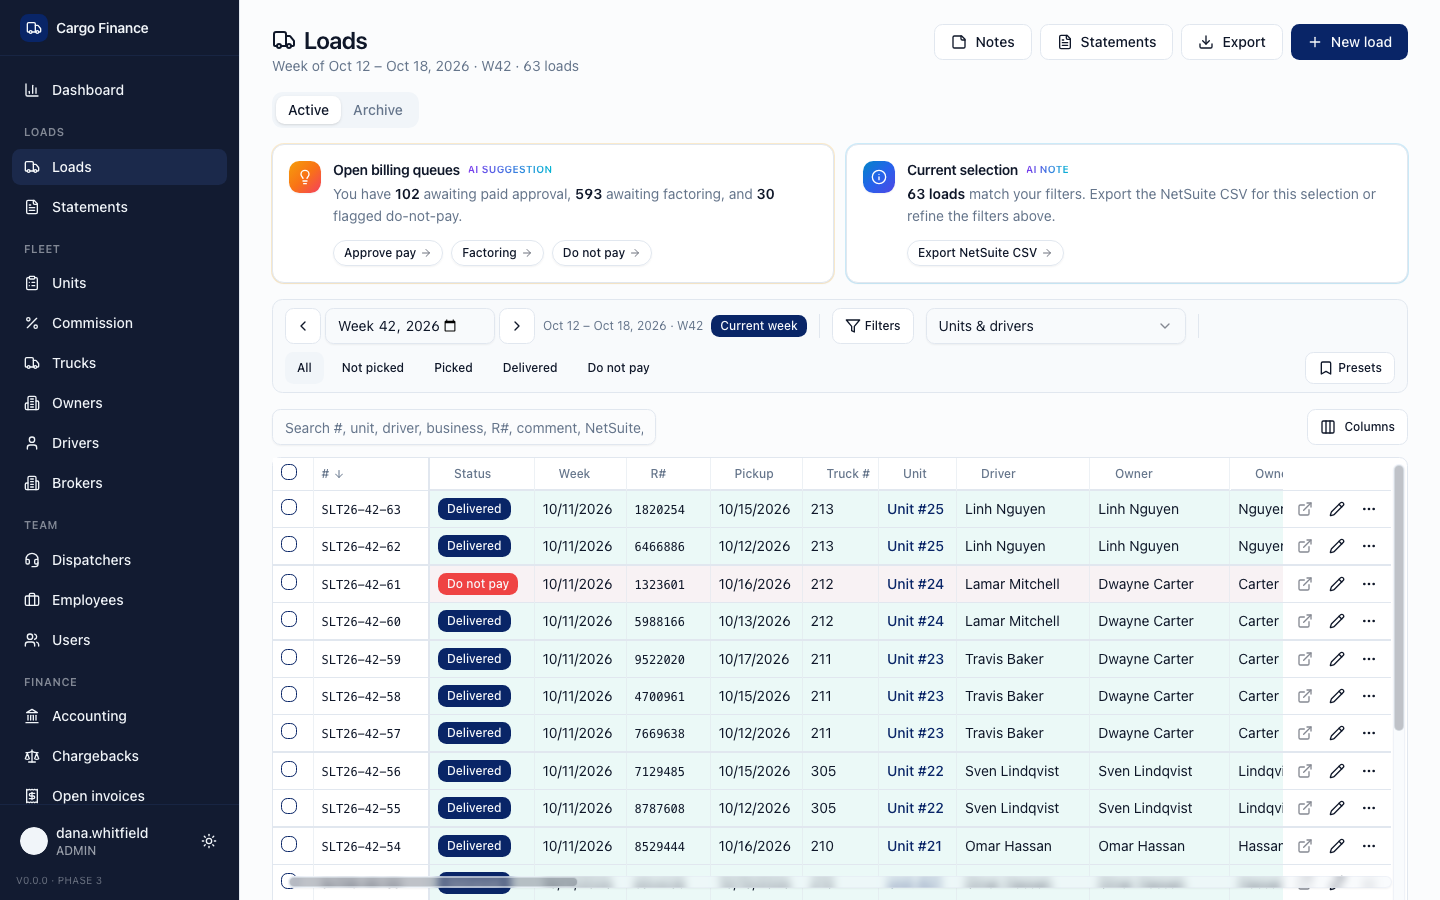Select all loads with header checkbox

click(289, 472)
